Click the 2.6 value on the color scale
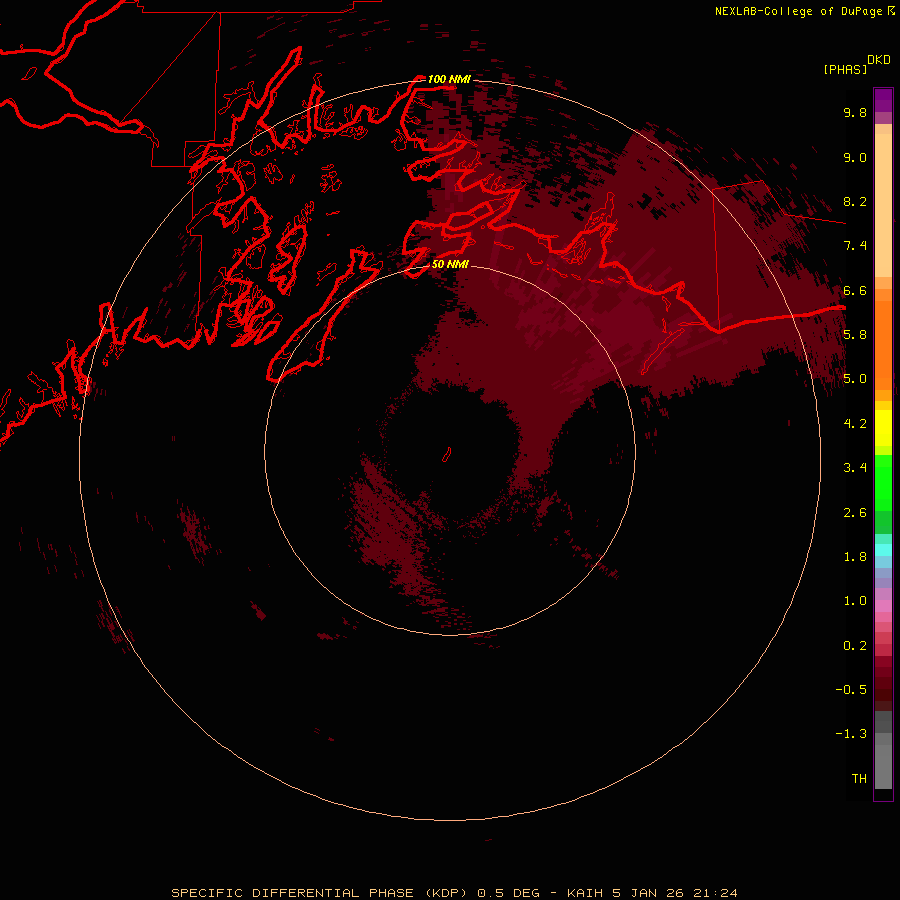 pos(855,513)
